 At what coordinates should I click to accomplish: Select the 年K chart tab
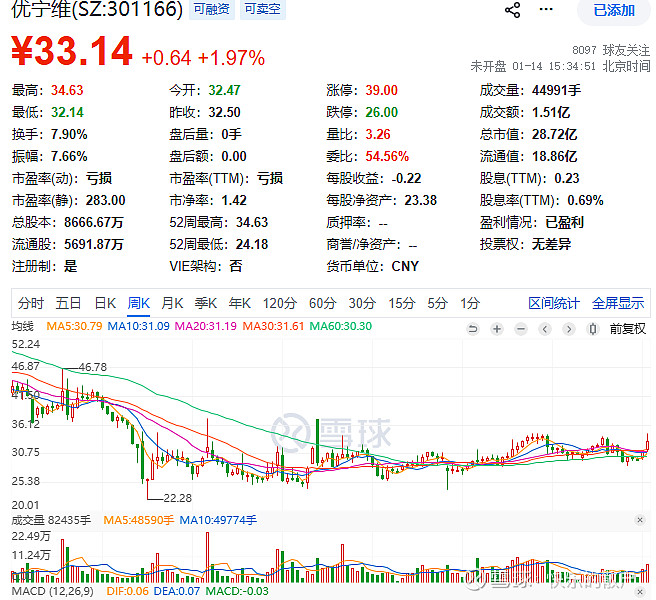pyautogui.click(x=240, y=303)
